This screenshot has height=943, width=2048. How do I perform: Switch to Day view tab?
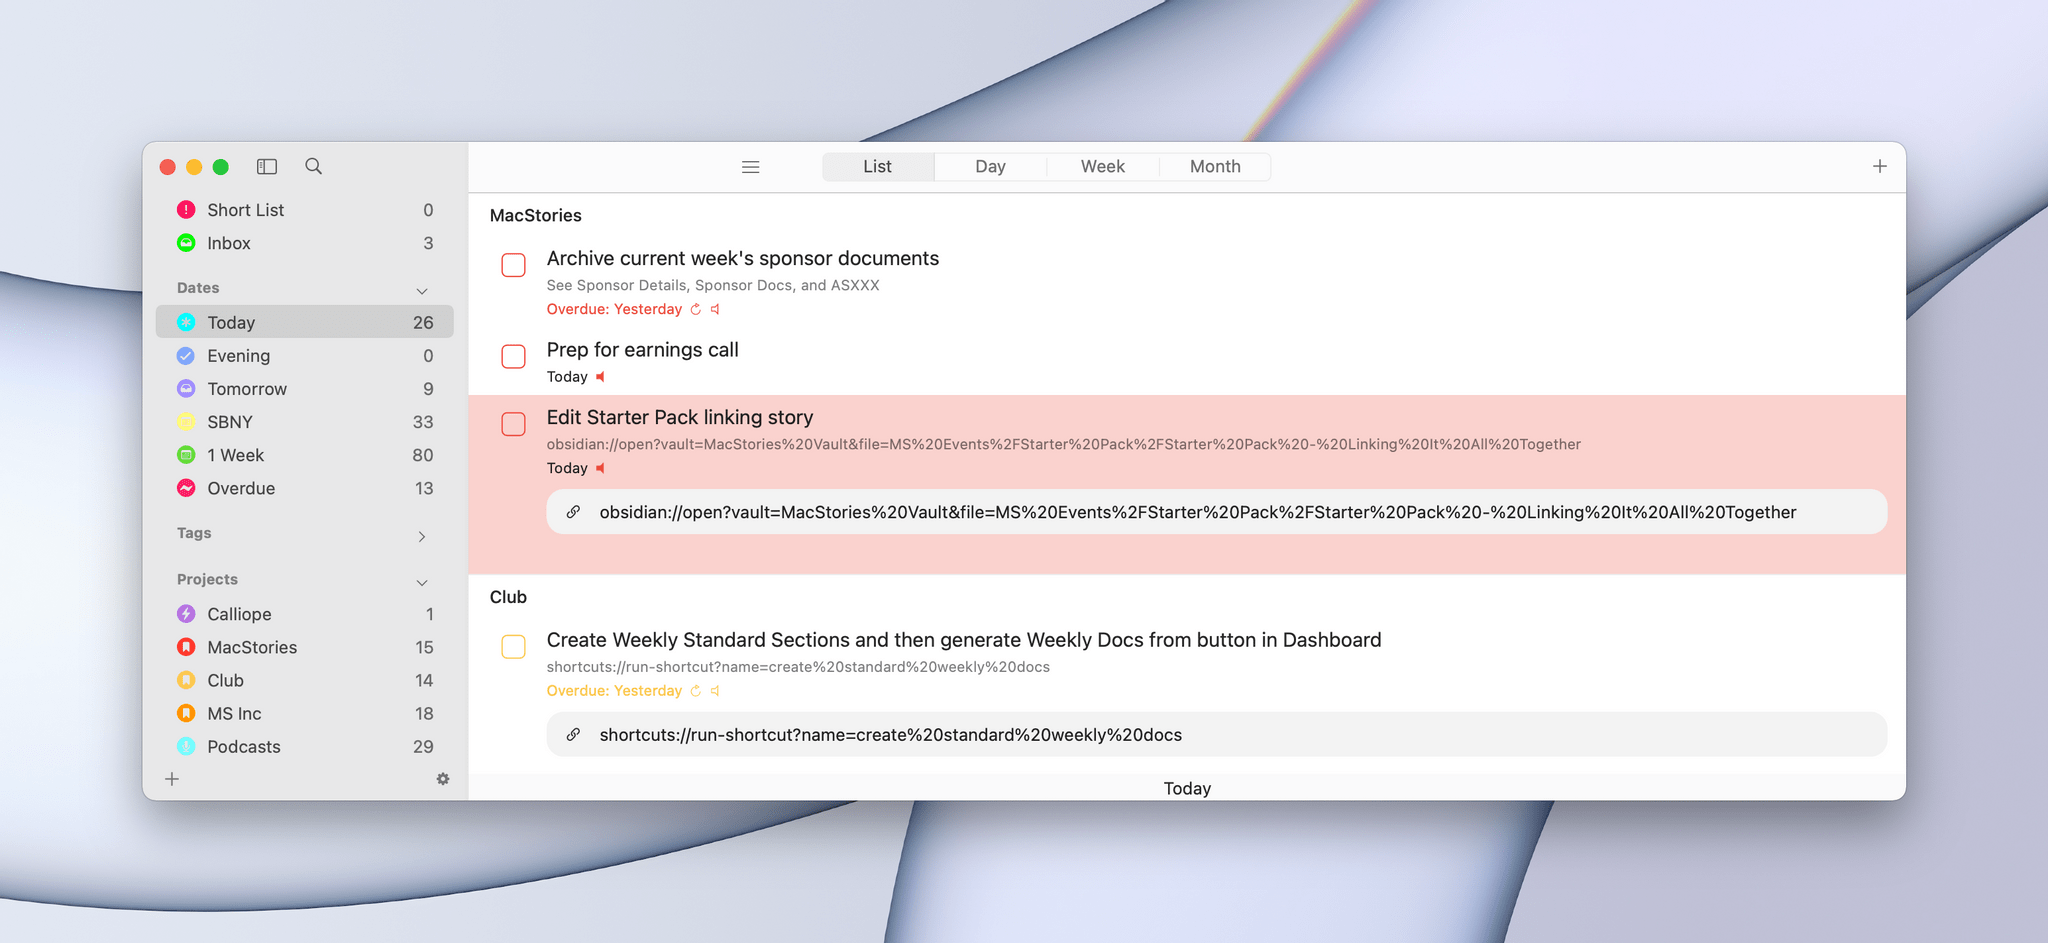click(x=990, y=167)
